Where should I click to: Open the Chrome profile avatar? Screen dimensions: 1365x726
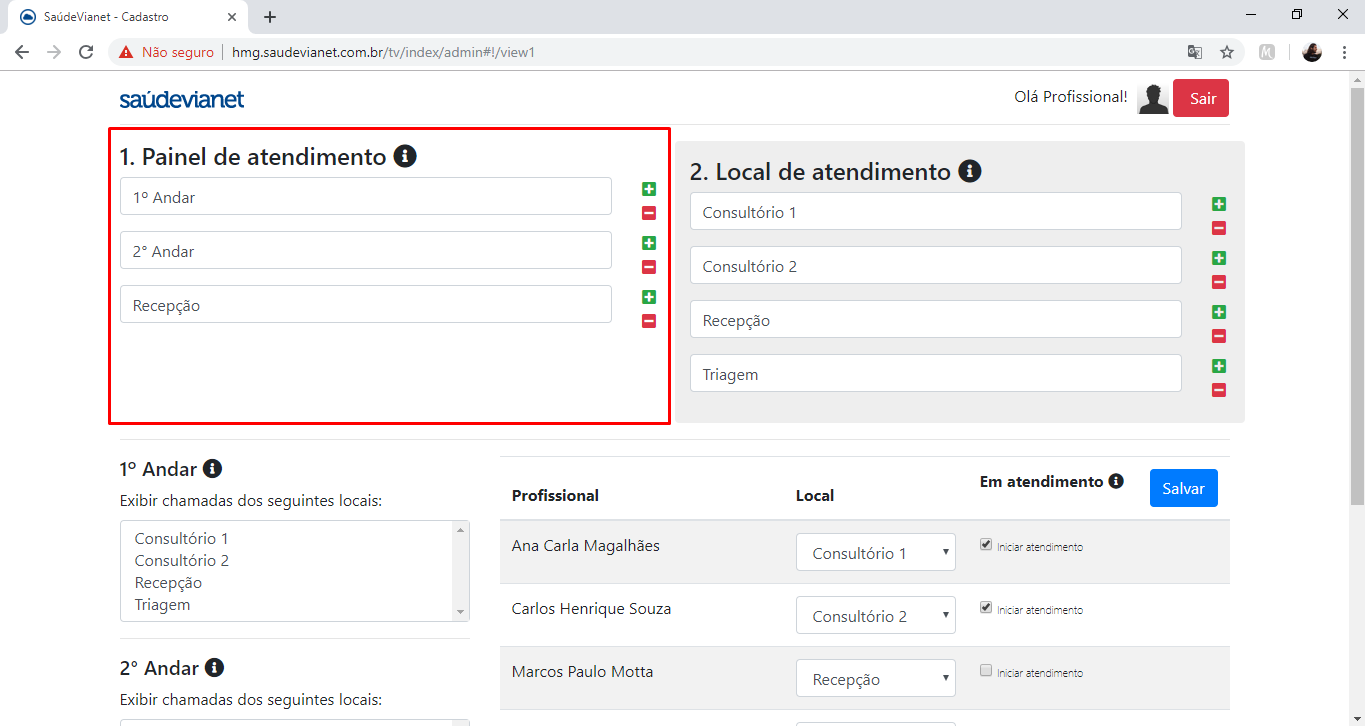tap(1312, 52)
